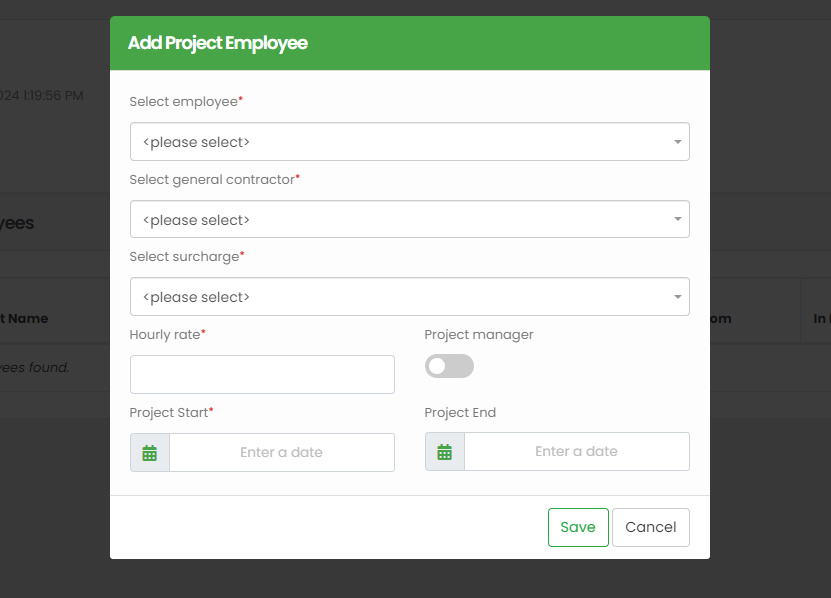Save the new project employee

[578, 527]
